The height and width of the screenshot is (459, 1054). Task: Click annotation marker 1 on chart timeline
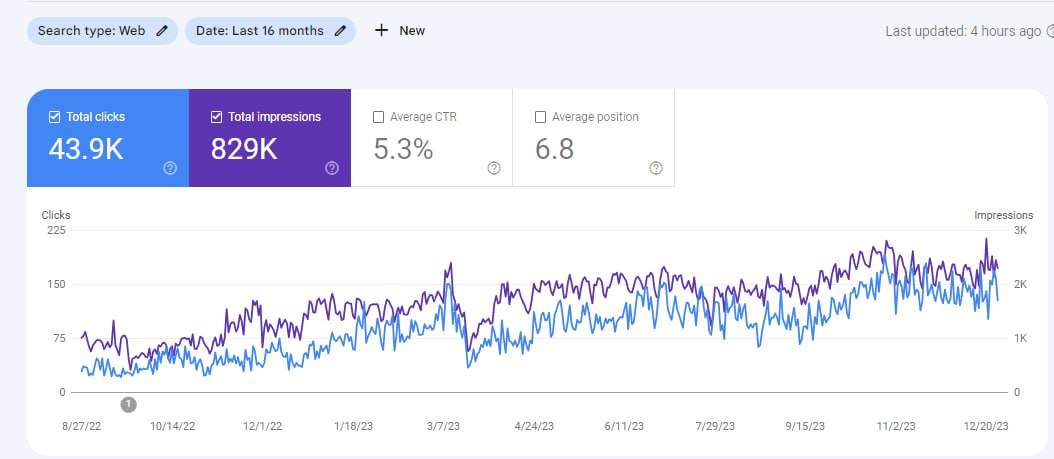[x=128, y=404]
